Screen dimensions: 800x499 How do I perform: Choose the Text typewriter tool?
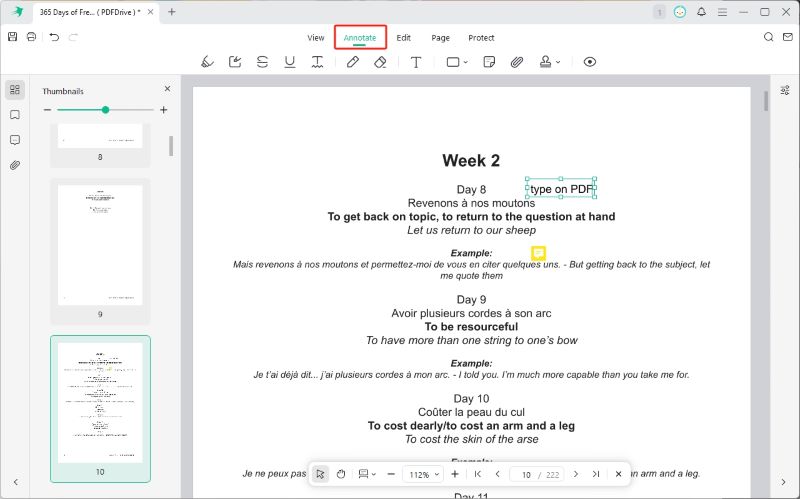416,62
